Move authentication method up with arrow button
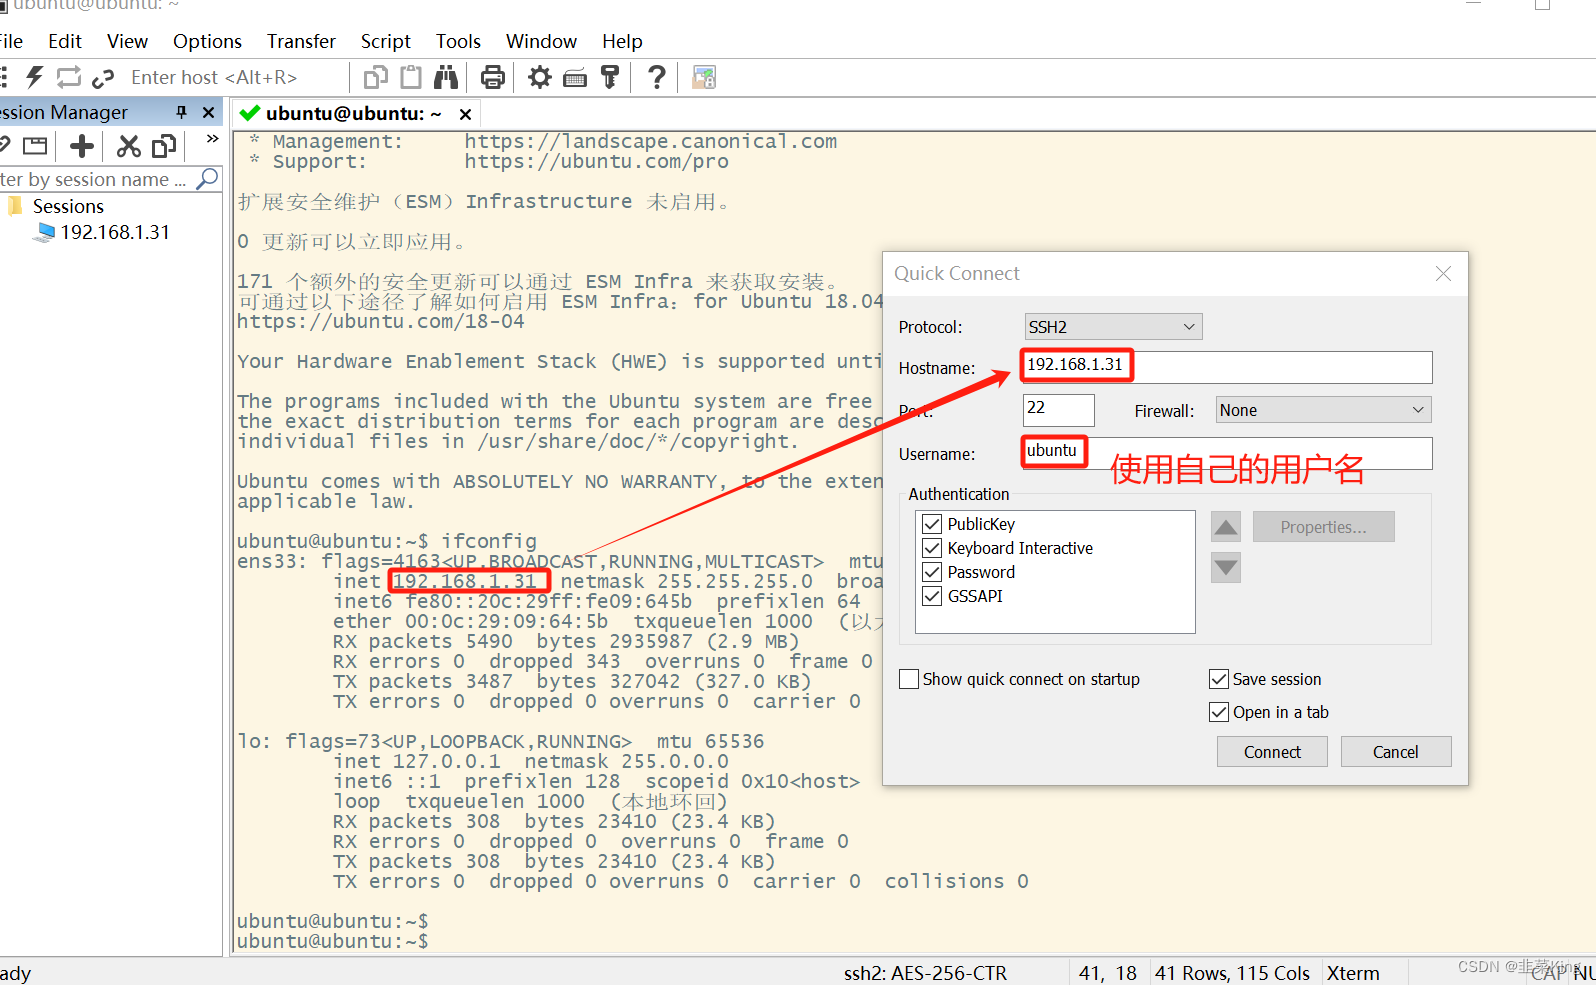Viewport: 1596px width, 985px height. (1226, 527)
